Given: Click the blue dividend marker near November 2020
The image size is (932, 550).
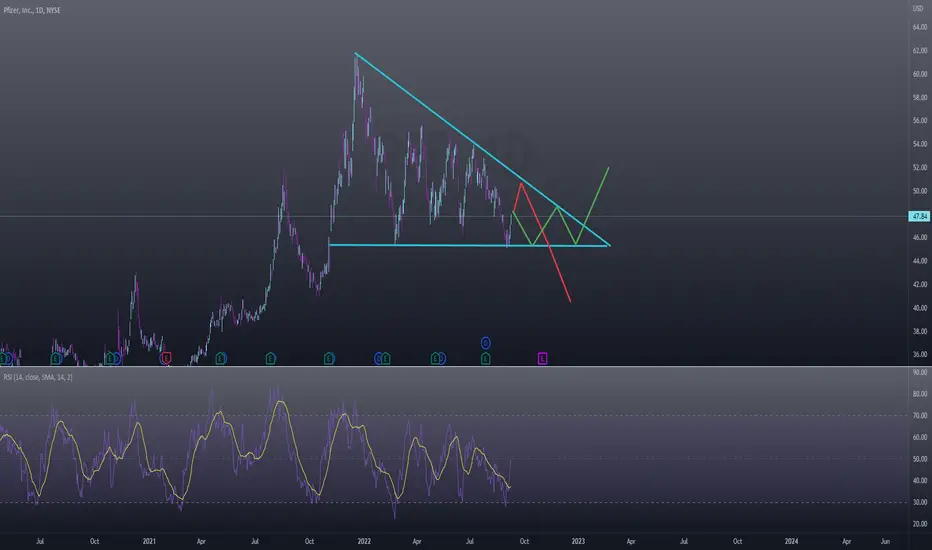Looking at the screenshot, I should tap(116, 358).
